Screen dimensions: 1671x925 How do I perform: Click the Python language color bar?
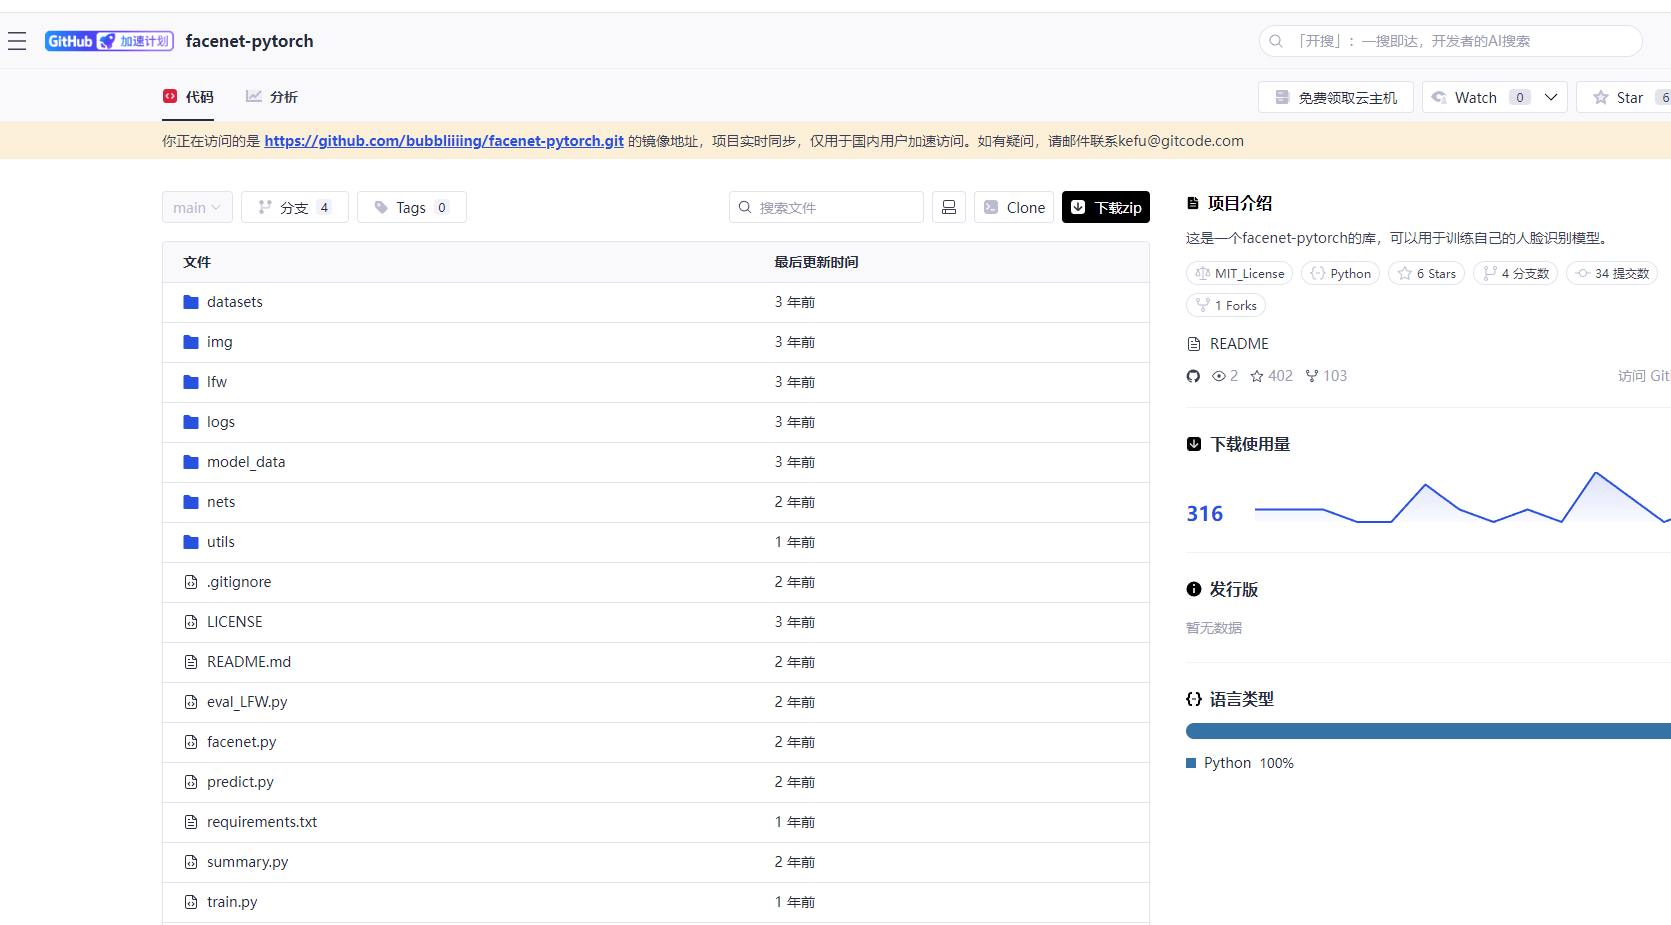(1428, 731)
